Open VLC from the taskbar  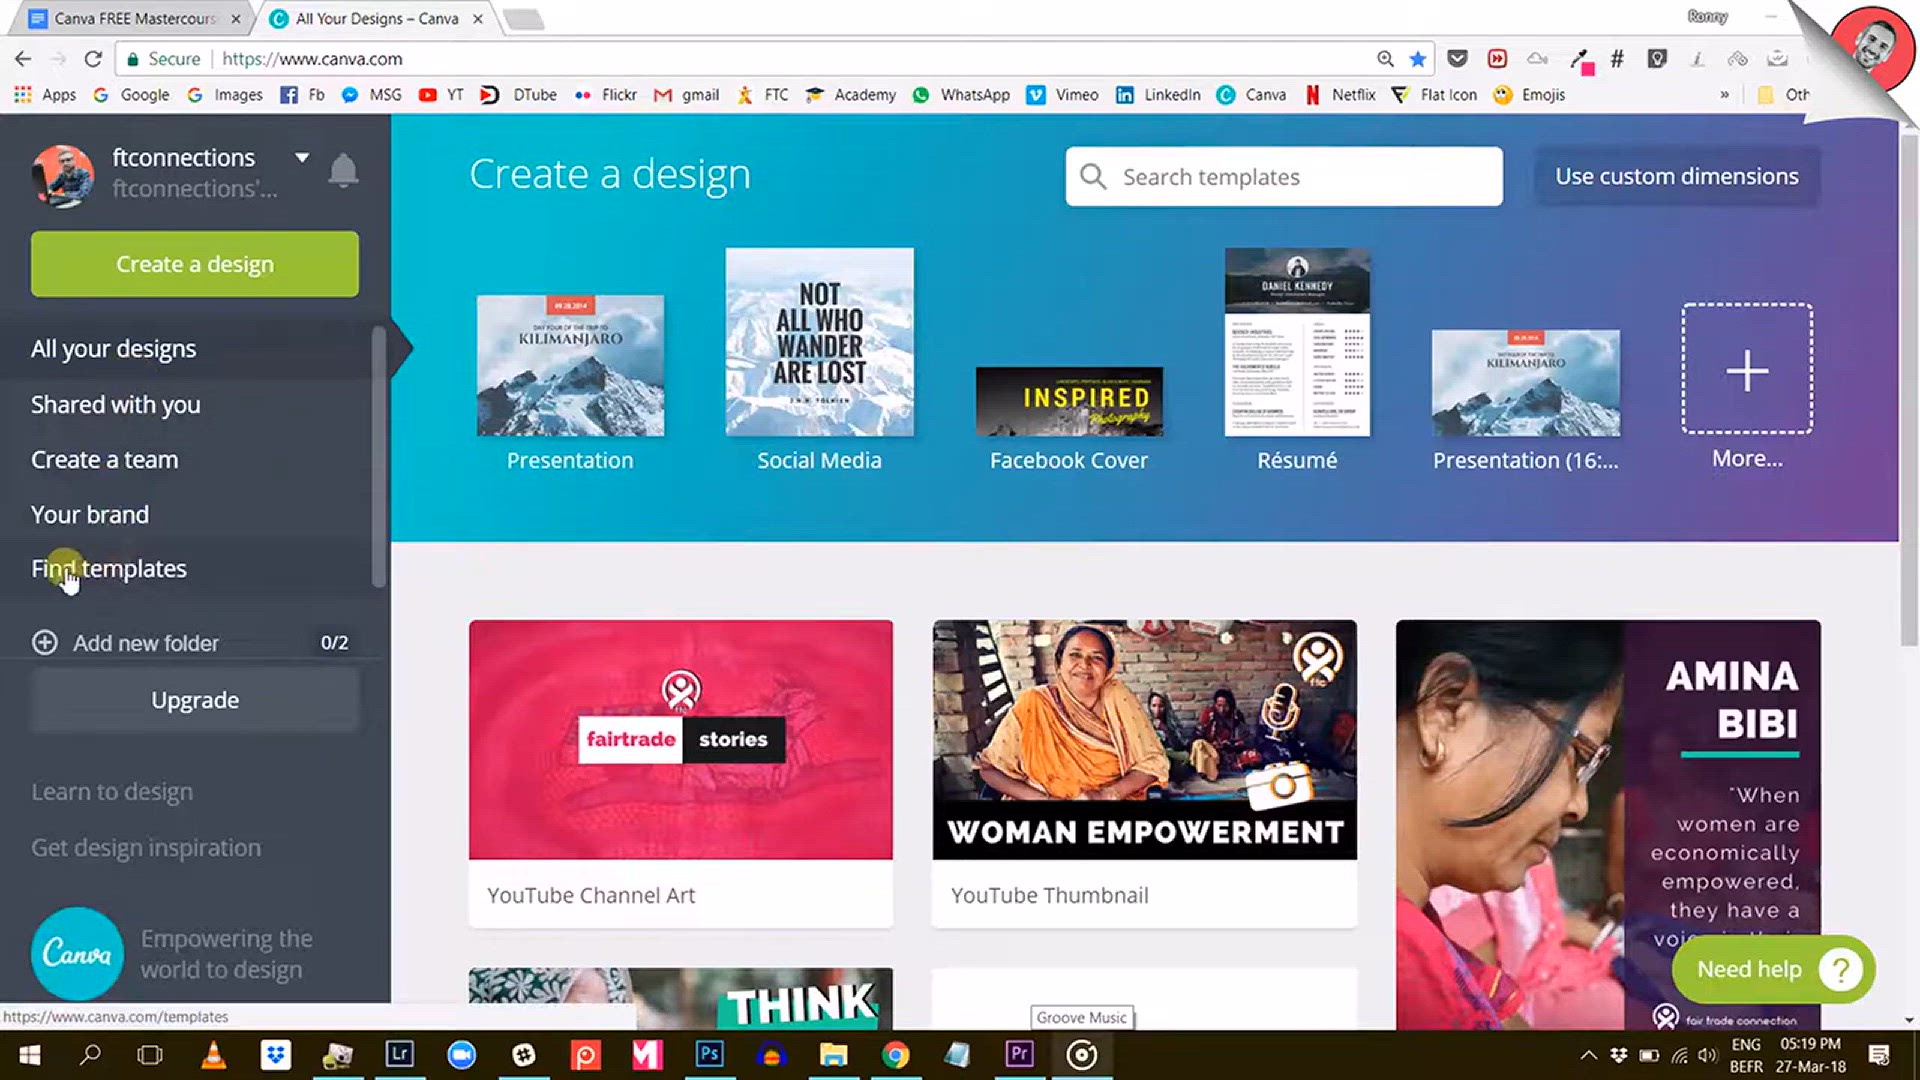[x=214, y=1055]
